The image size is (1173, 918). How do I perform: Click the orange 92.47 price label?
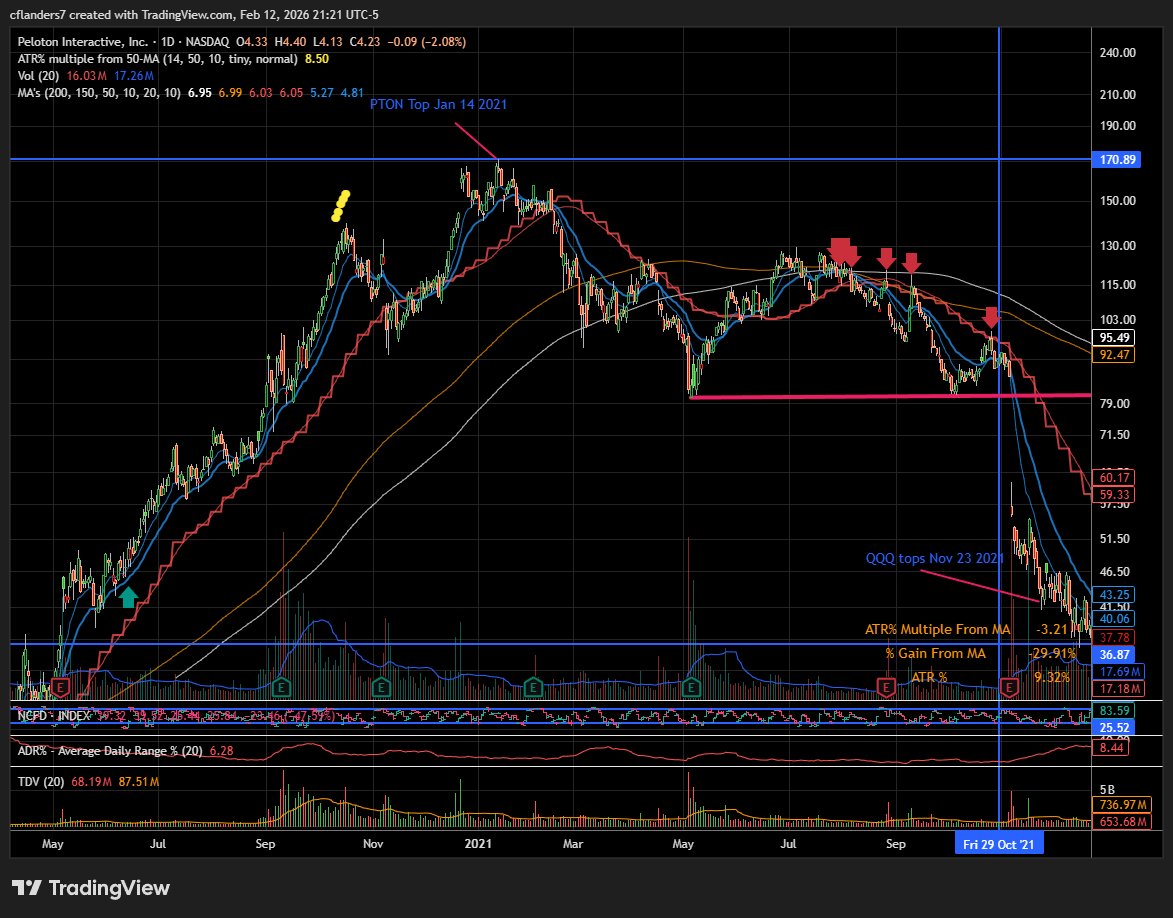(1114, 355)
